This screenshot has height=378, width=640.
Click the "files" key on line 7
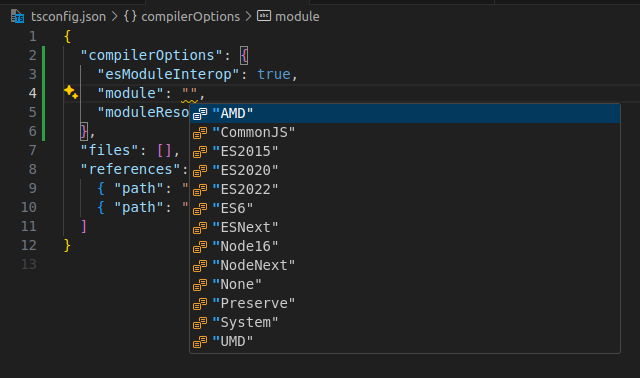point(109,150)
